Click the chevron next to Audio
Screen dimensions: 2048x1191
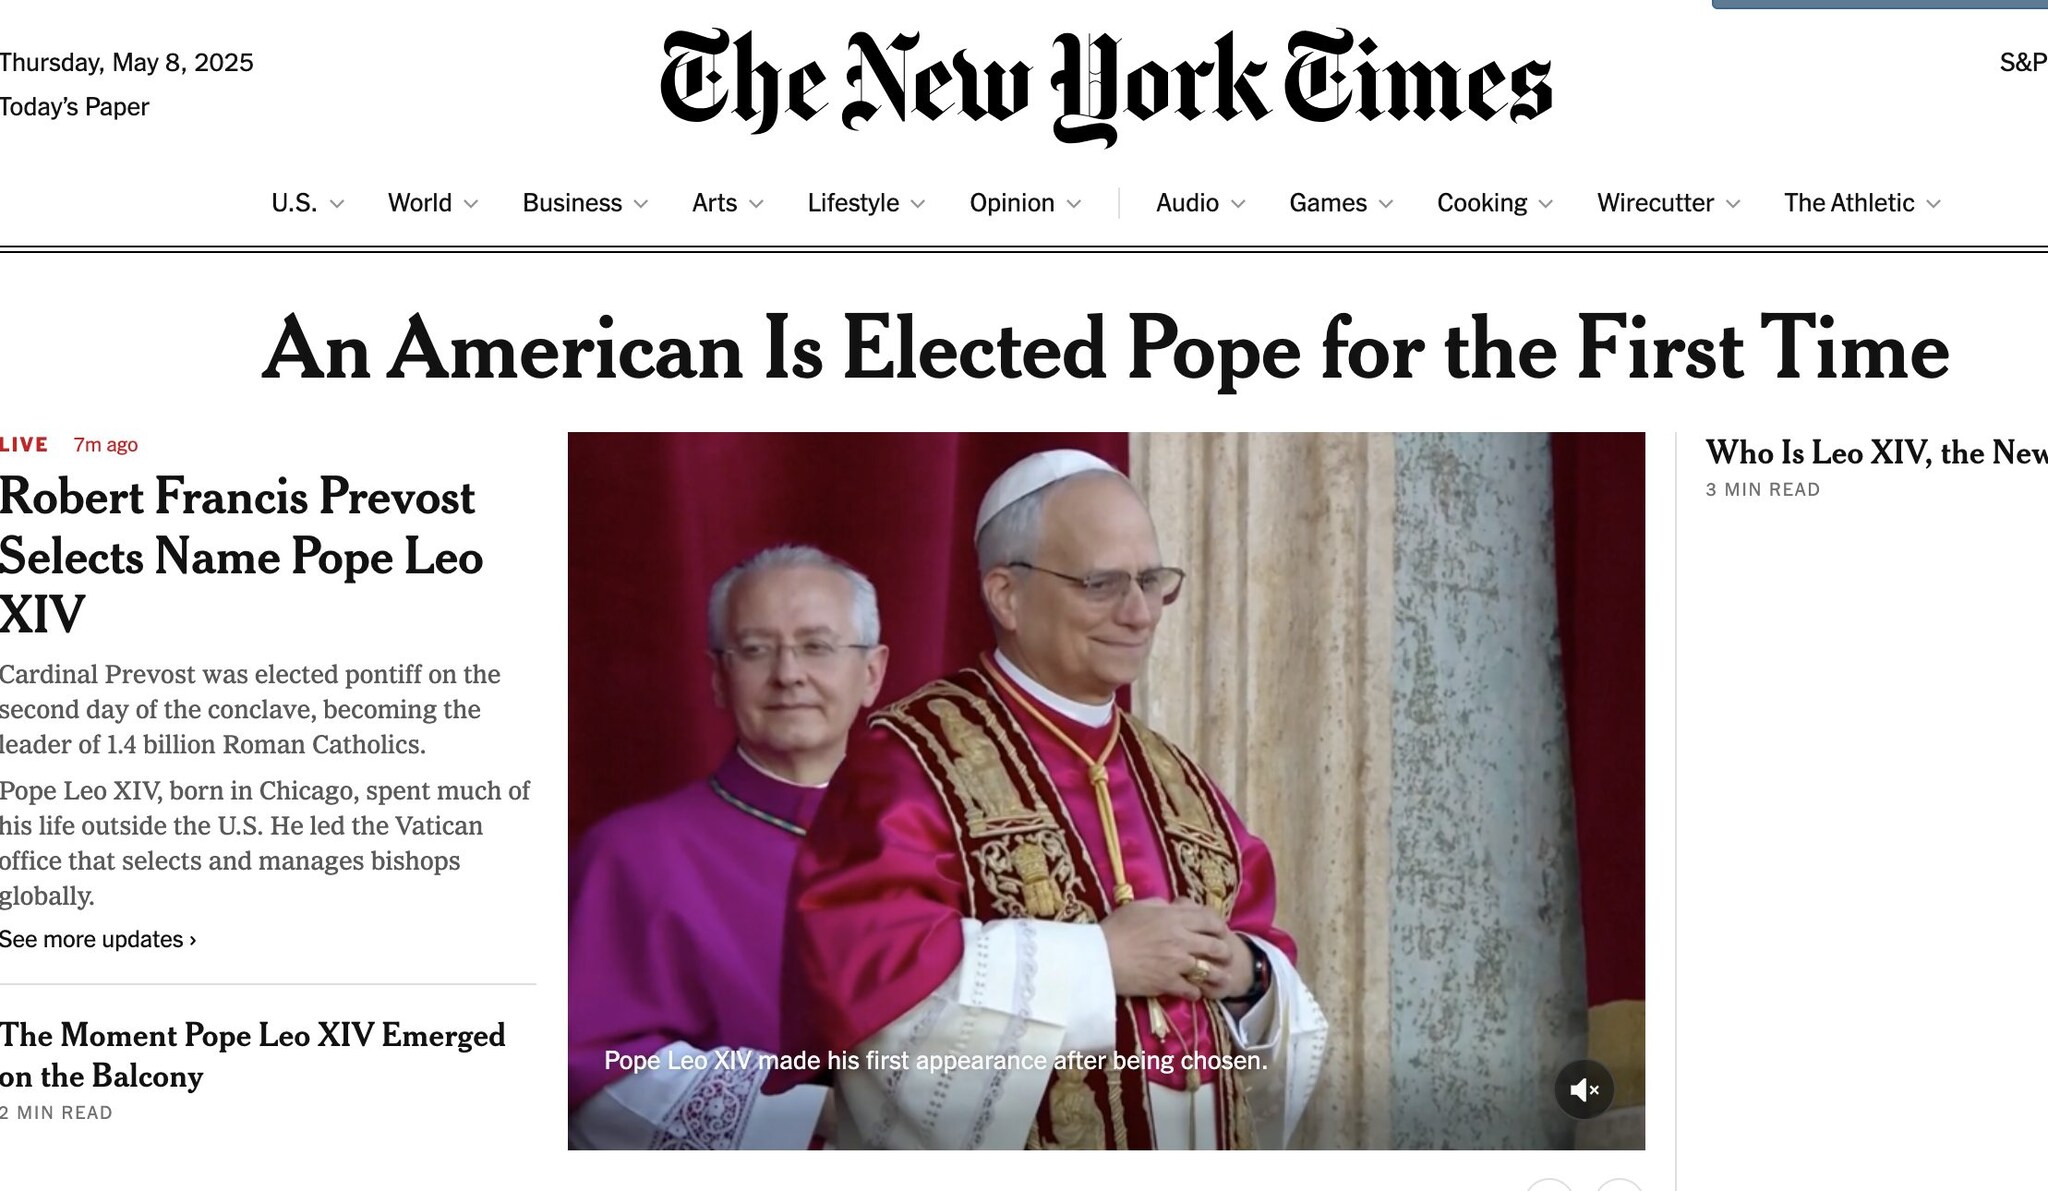tap(1238, 204)
